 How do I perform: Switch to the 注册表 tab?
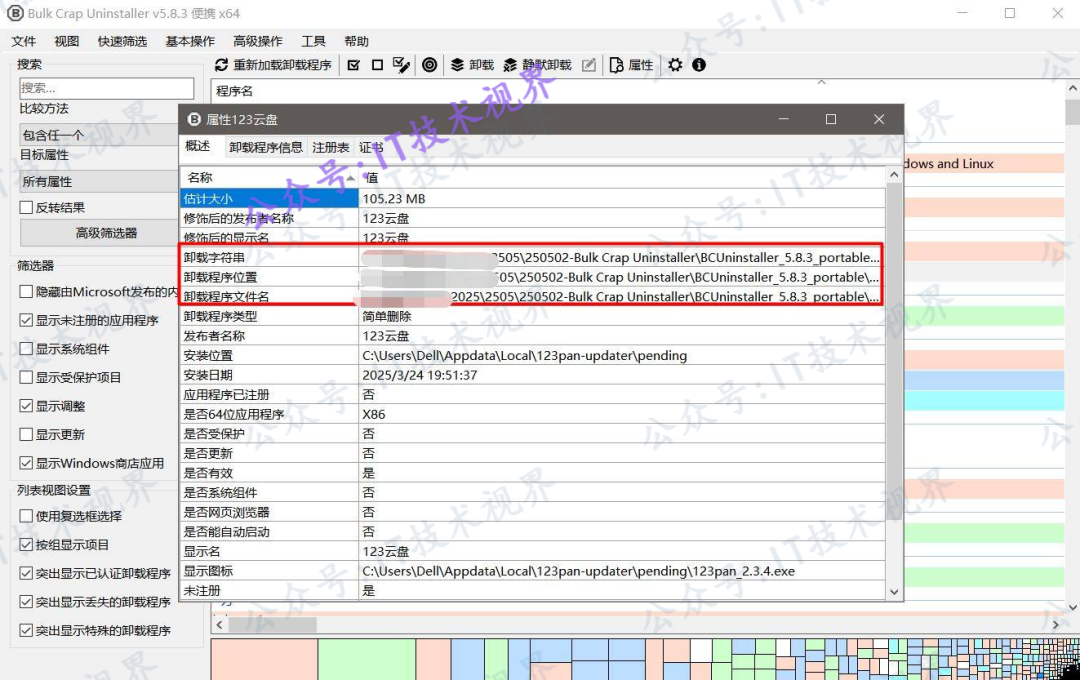[x=331, y=147]
